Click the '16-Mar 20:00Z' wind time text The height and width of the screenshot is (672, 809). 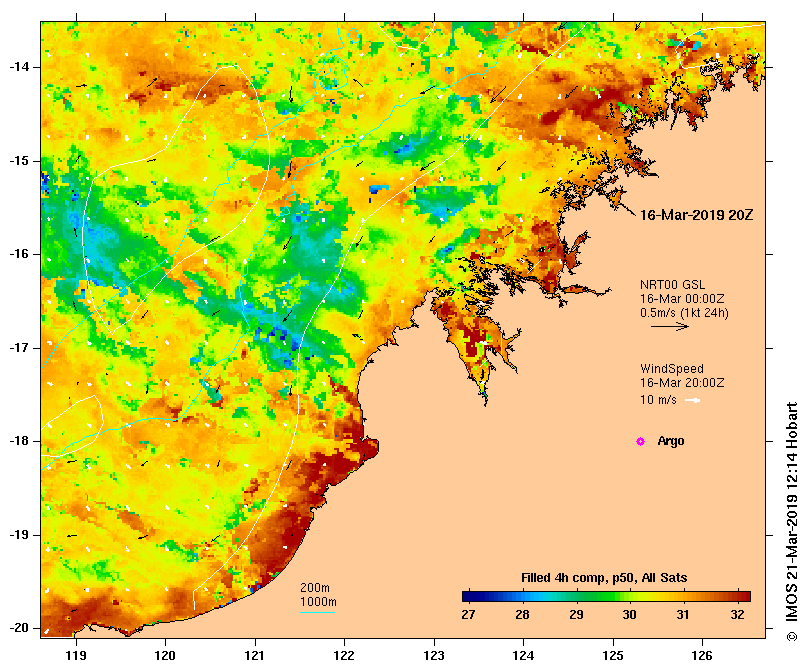pos(682,383)
